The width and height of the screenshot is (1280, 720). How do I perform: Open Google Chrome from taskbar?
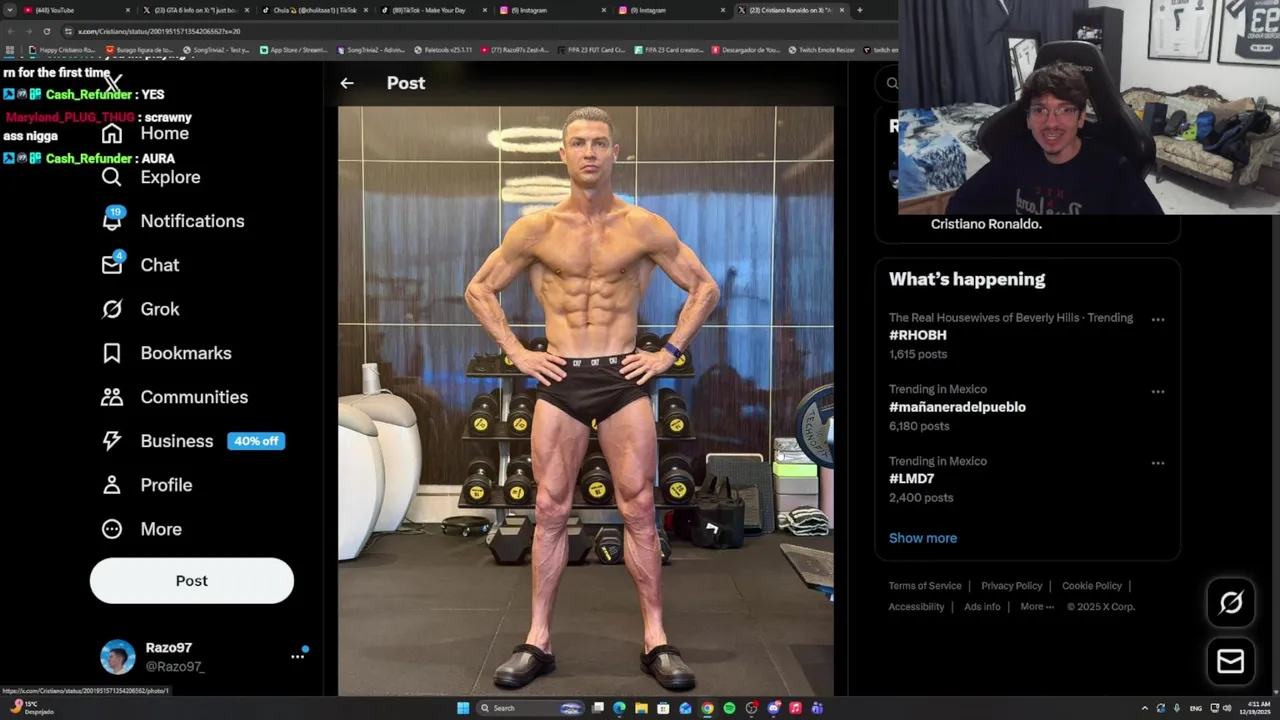click(x=707, y=708)
